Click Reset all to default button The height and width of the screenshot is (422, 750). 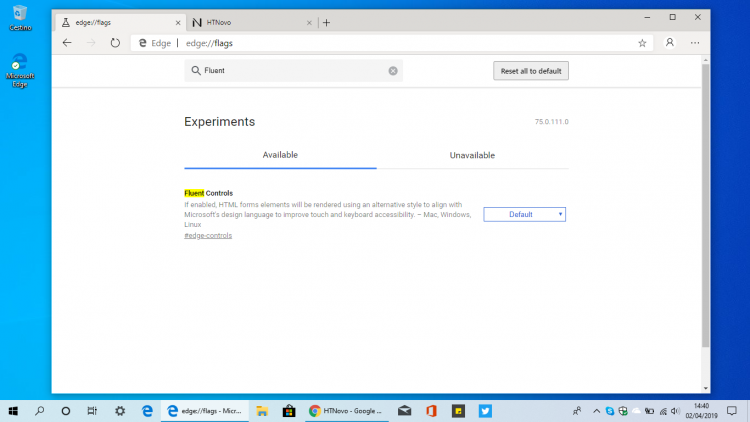point(531,71)
